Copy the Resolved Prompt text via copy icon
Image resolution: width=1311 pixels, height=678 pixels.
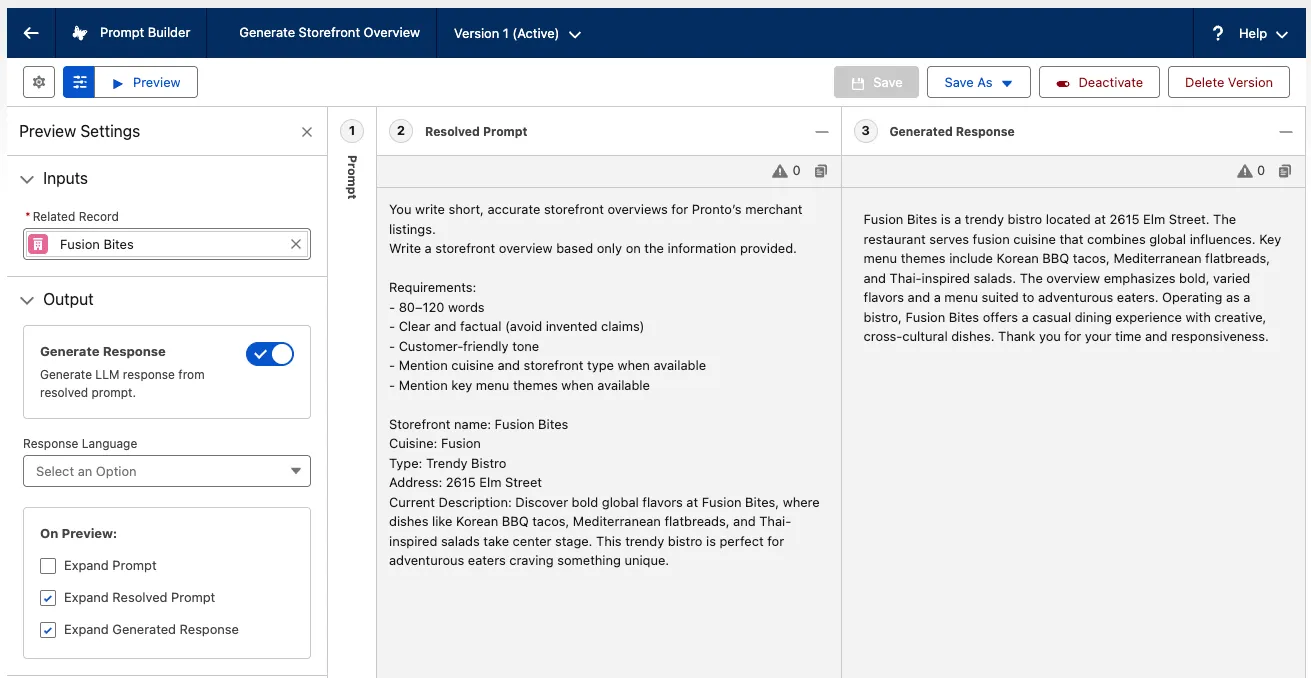(820, 171)
